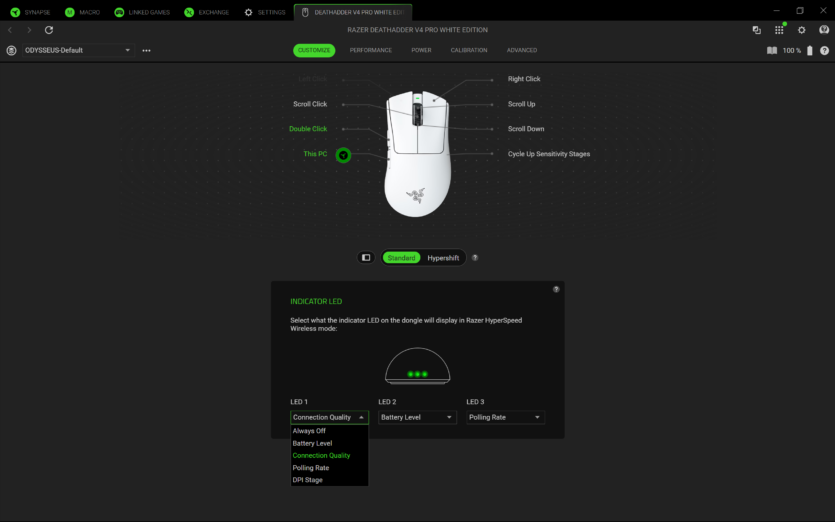835x522 pixels.
Task: Open the apps grid icon
Action: click(x=779, y=30)
